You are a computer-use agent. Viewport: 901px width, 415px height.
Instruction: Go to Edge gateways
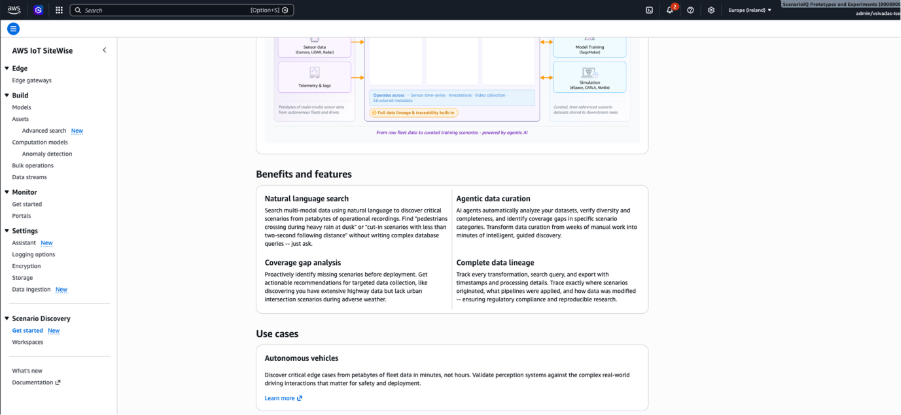click(x=32, y=80)
